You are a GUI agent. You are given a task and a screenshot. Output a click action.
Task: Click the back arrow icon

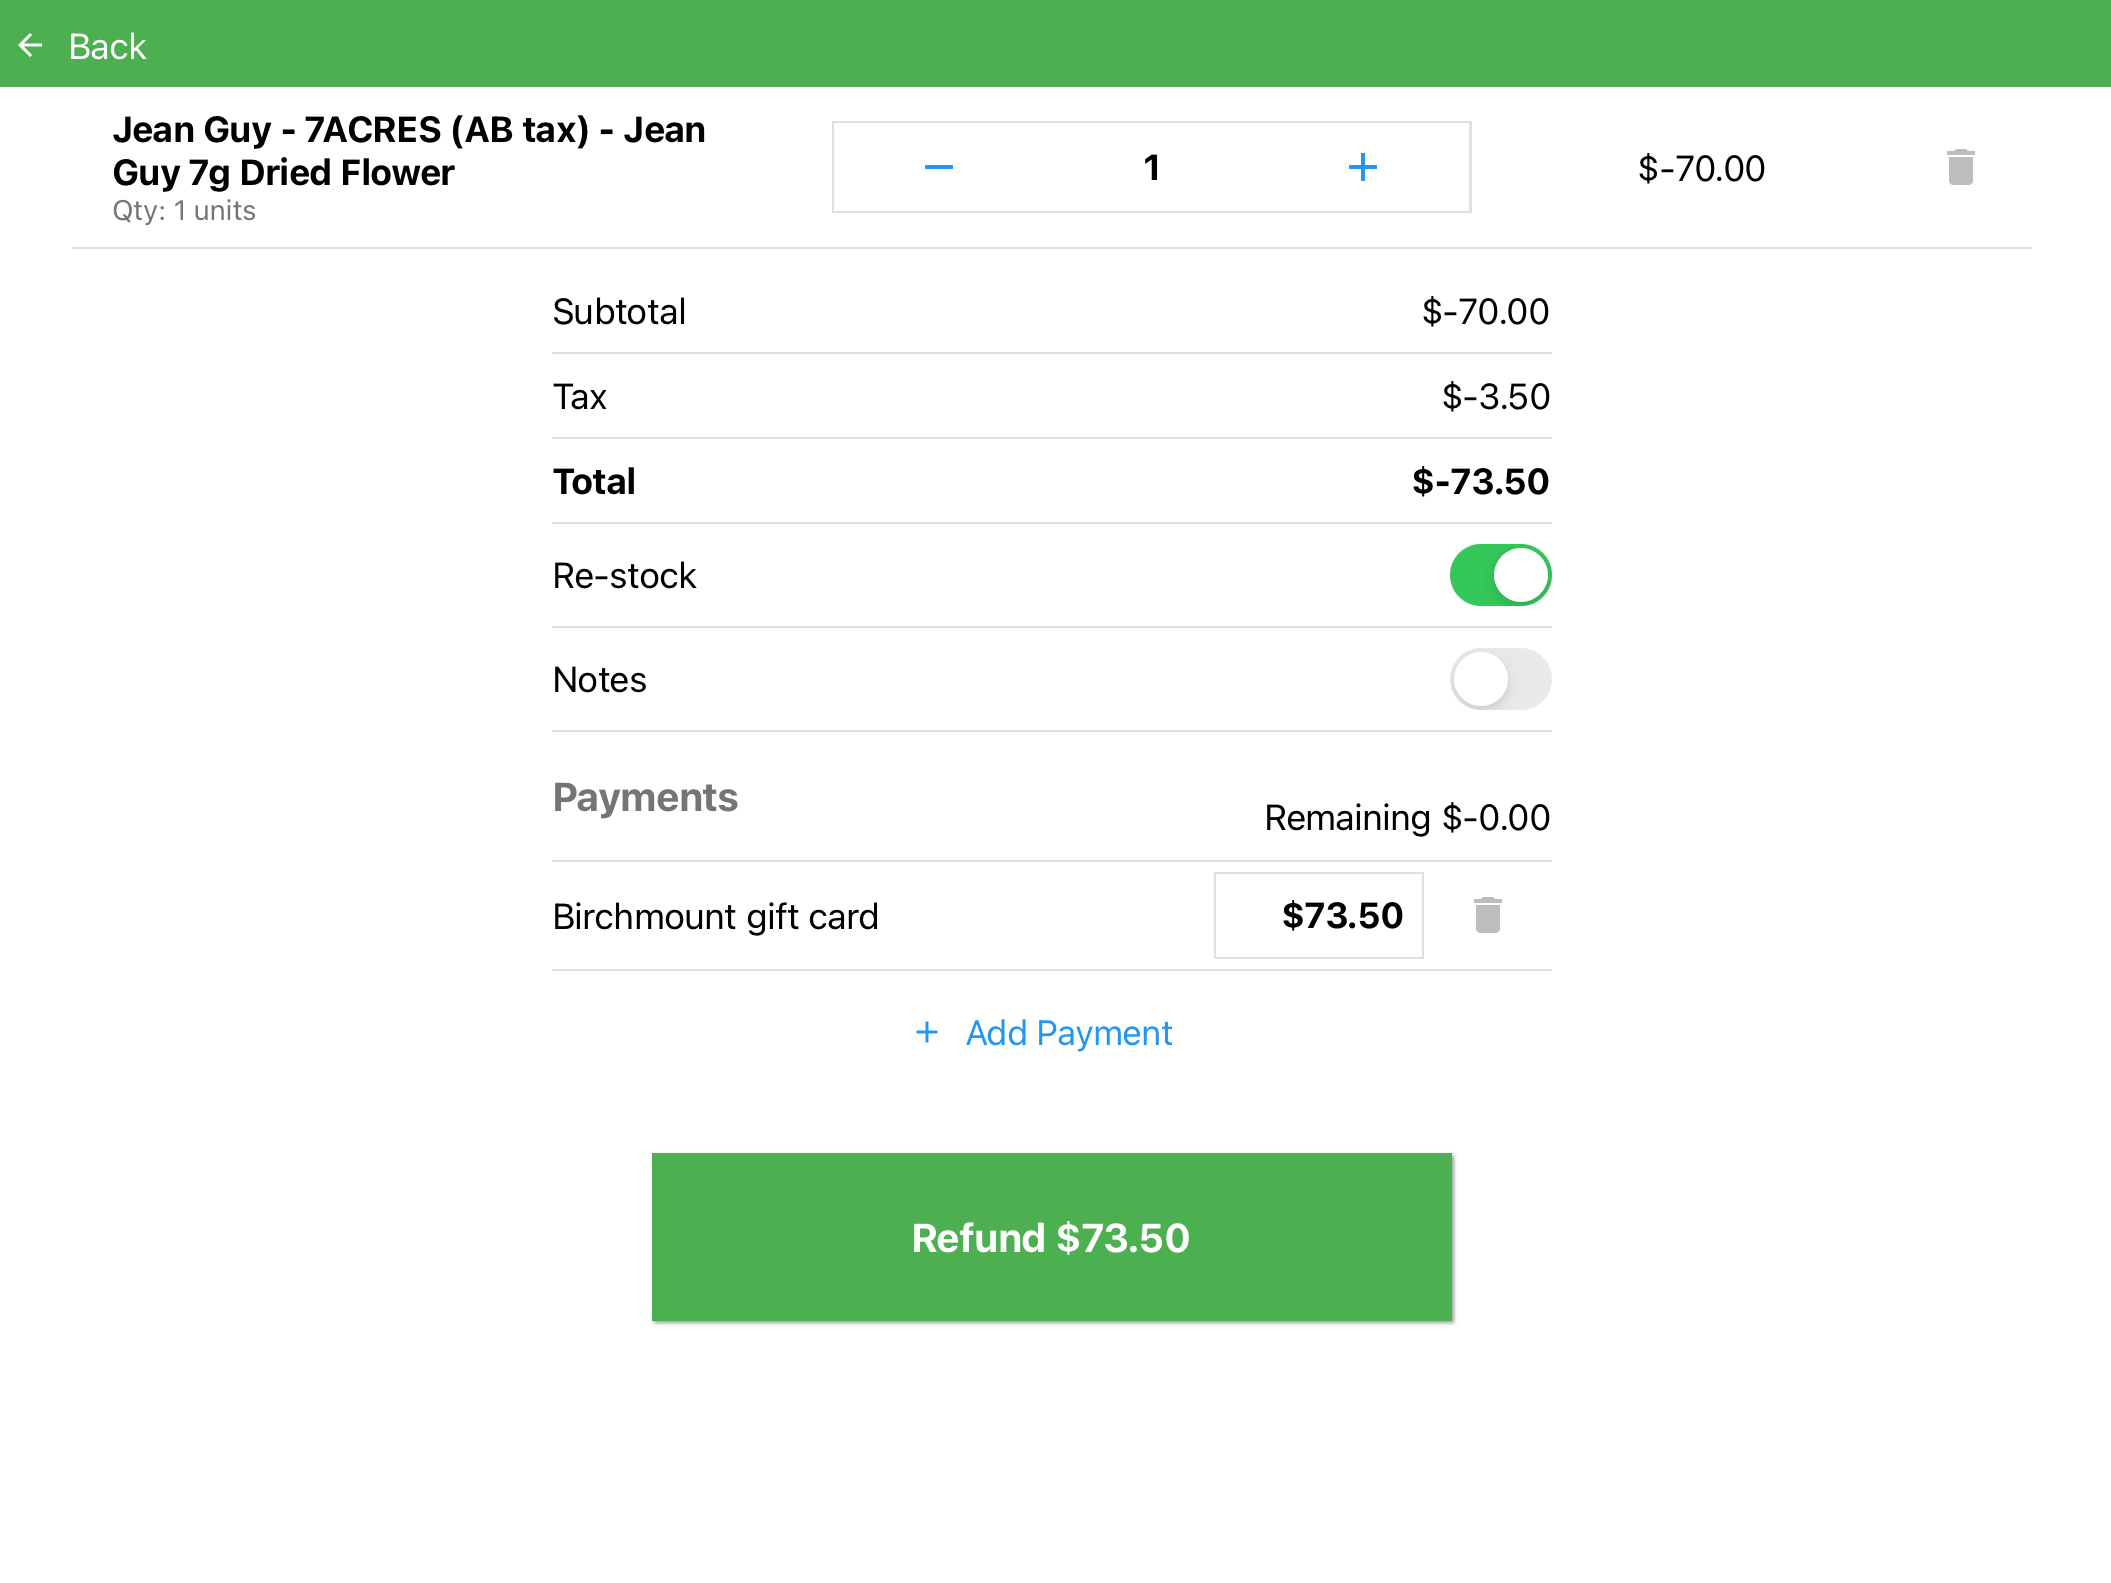pos(31,45)
